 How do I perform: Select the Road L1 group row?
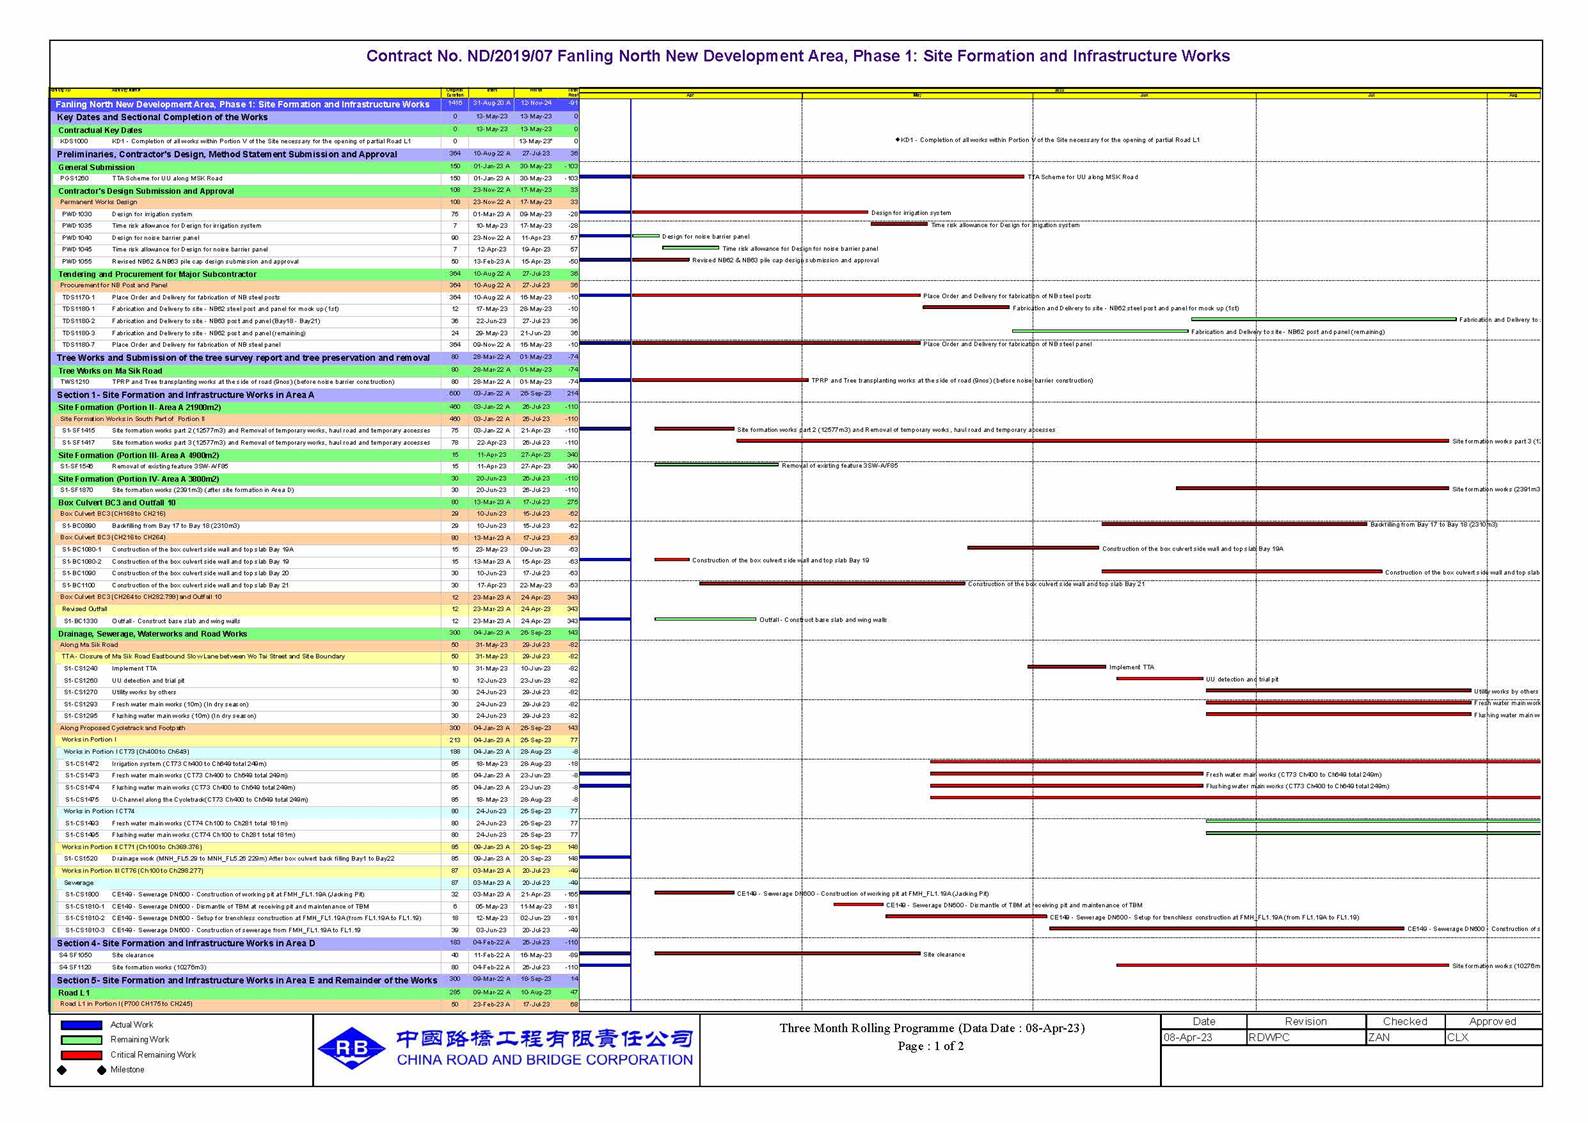[x=315, y=993]
